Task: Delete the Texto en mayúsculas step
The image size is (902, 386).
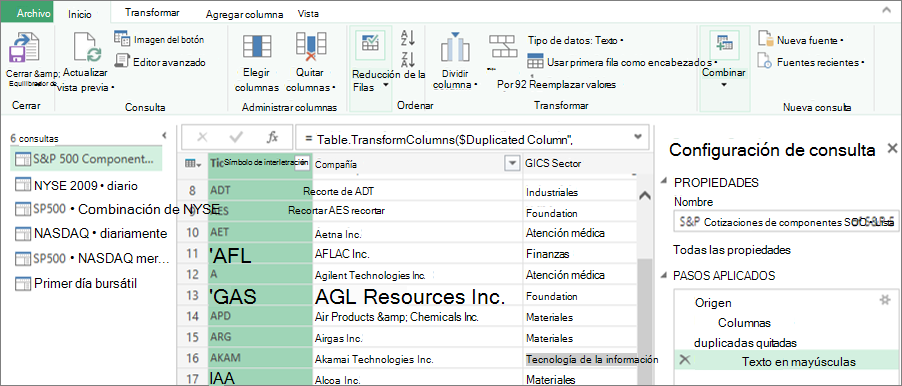Action: (684, 360)
